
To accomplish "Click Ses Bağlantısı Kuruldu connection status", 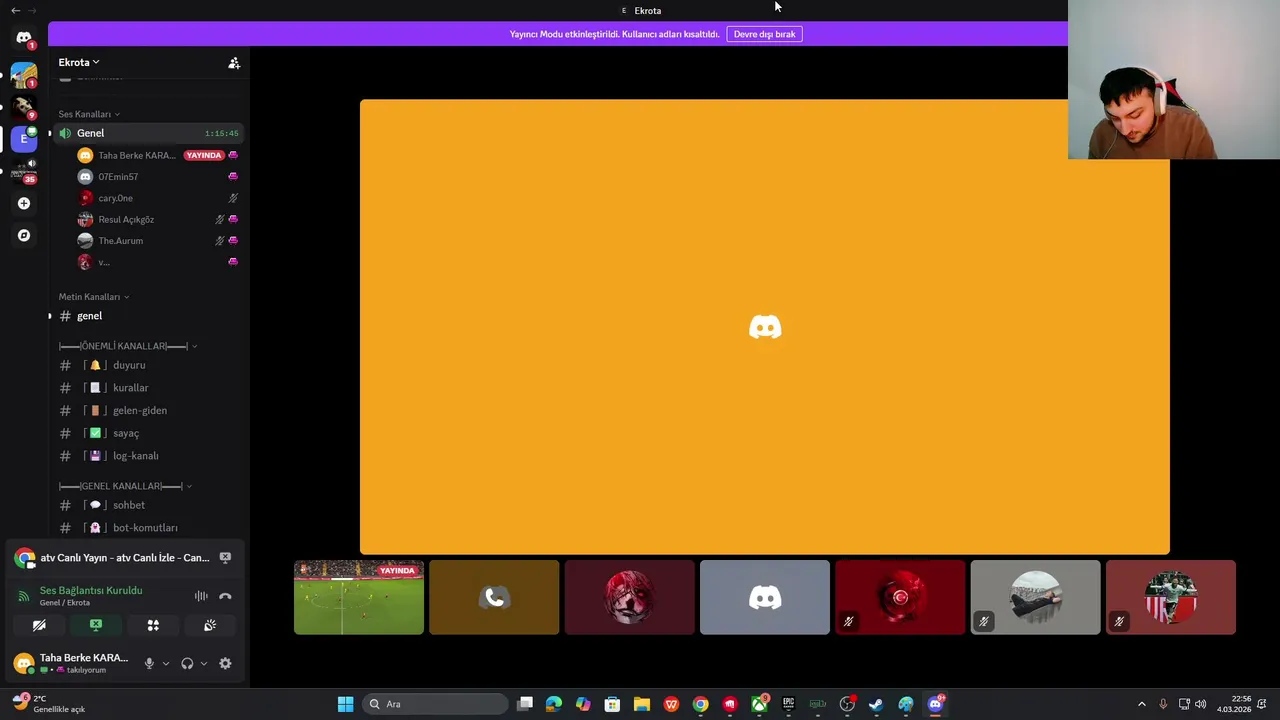I will [91, 590].
